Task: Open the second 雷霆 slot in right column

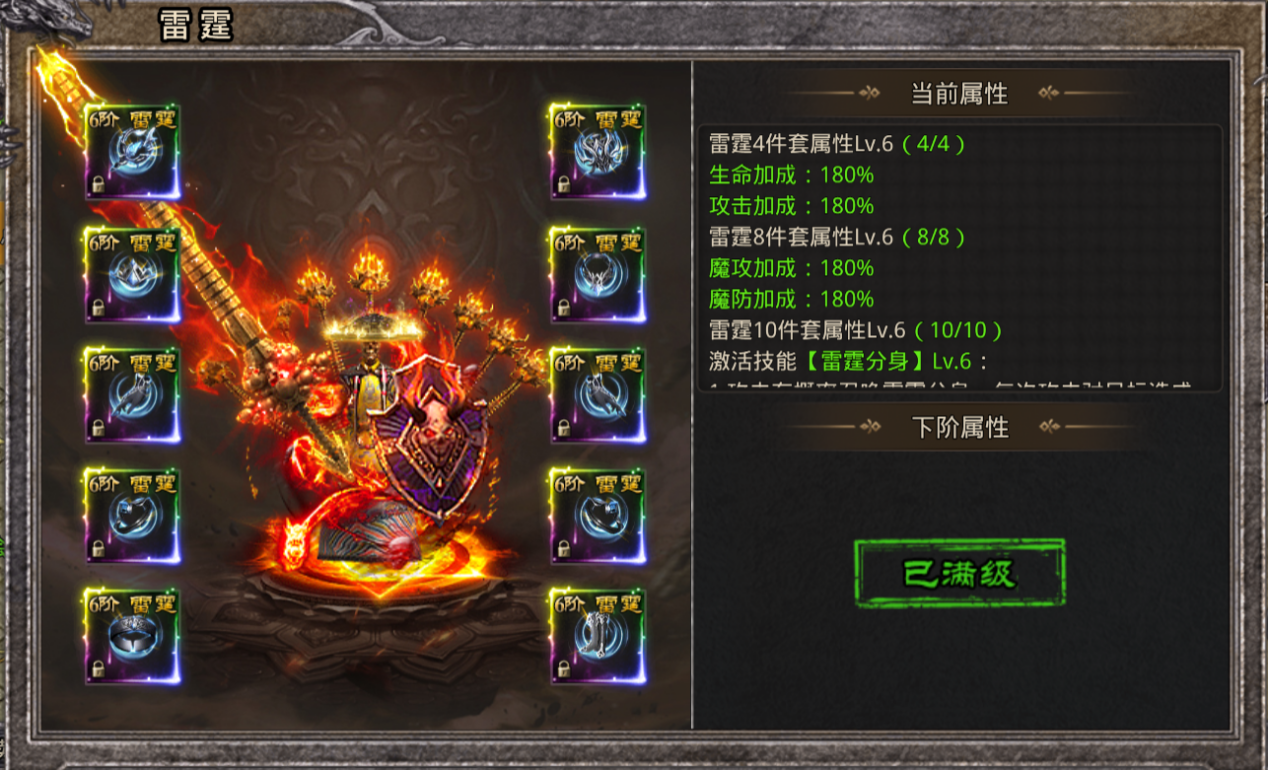Action: click(x=598, y=275)
